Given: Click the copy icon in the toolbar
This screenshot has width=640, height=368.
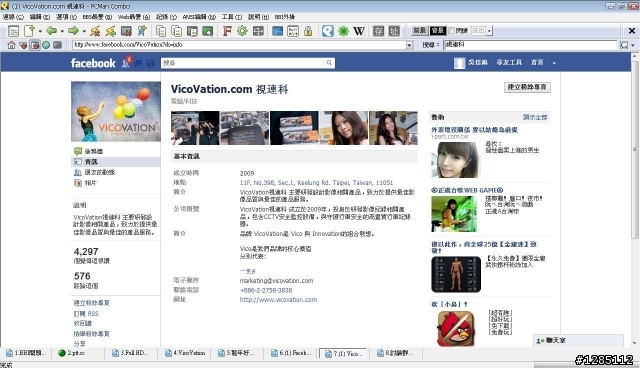Looking at the screenshot, I should pos(161,31).
